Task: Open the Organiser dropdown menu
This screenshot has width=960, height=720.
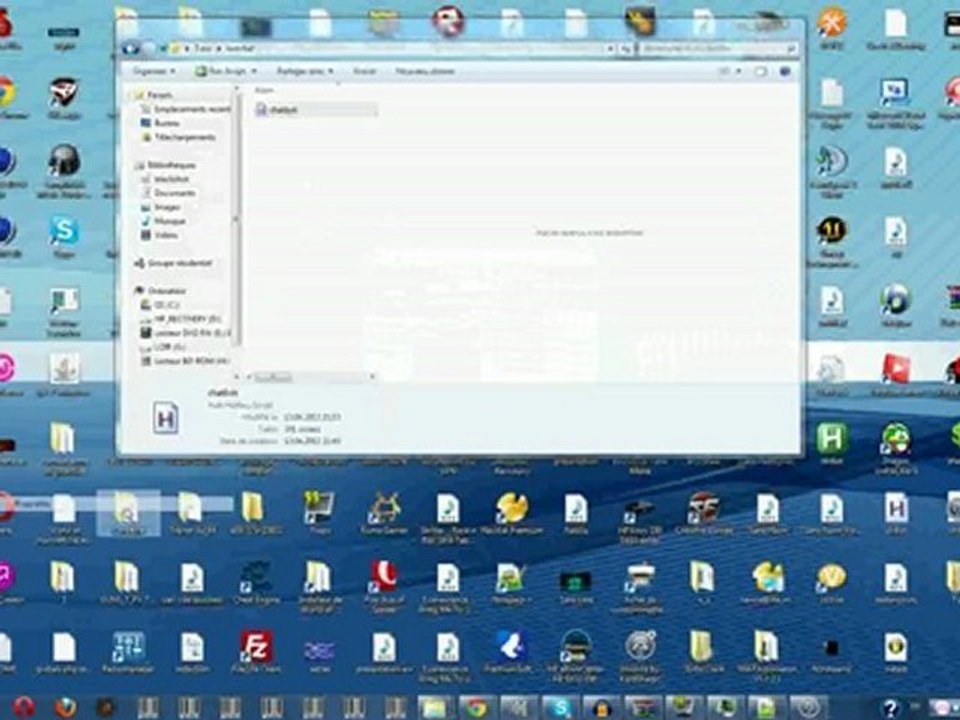Action: tap(154, 72)
